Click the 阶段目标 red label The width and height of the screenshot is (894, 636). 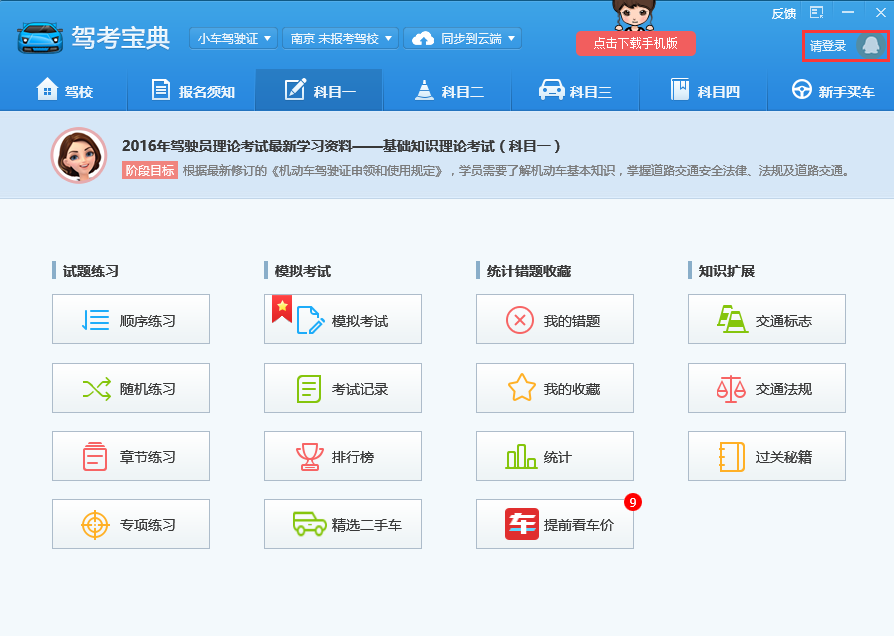coord(150,171)
